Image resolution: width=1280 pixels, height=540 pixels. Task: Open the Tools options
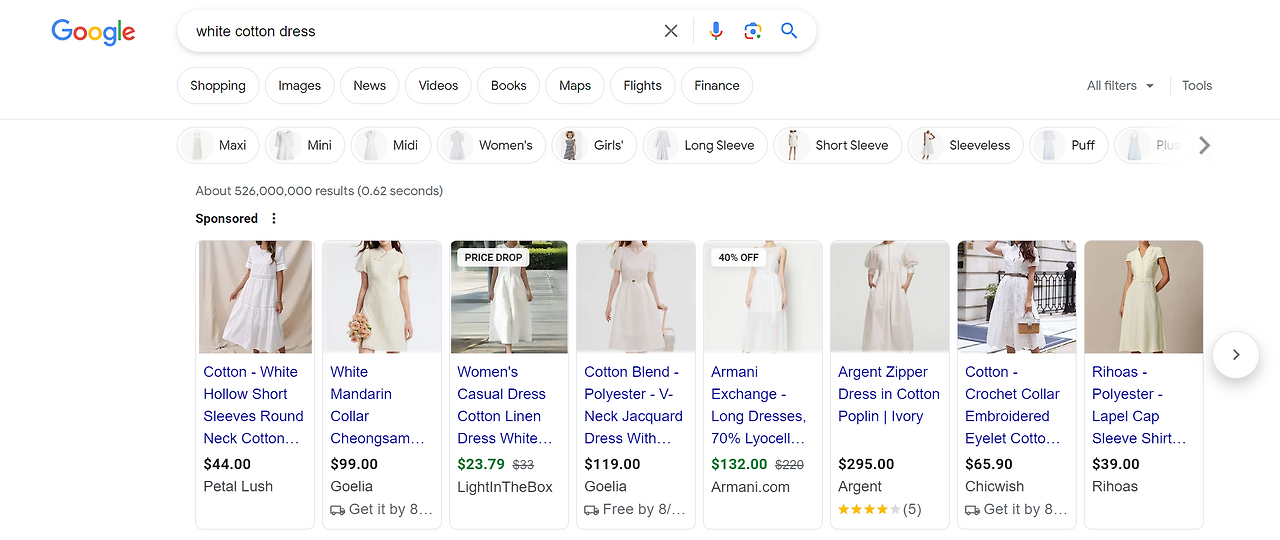1197,86
